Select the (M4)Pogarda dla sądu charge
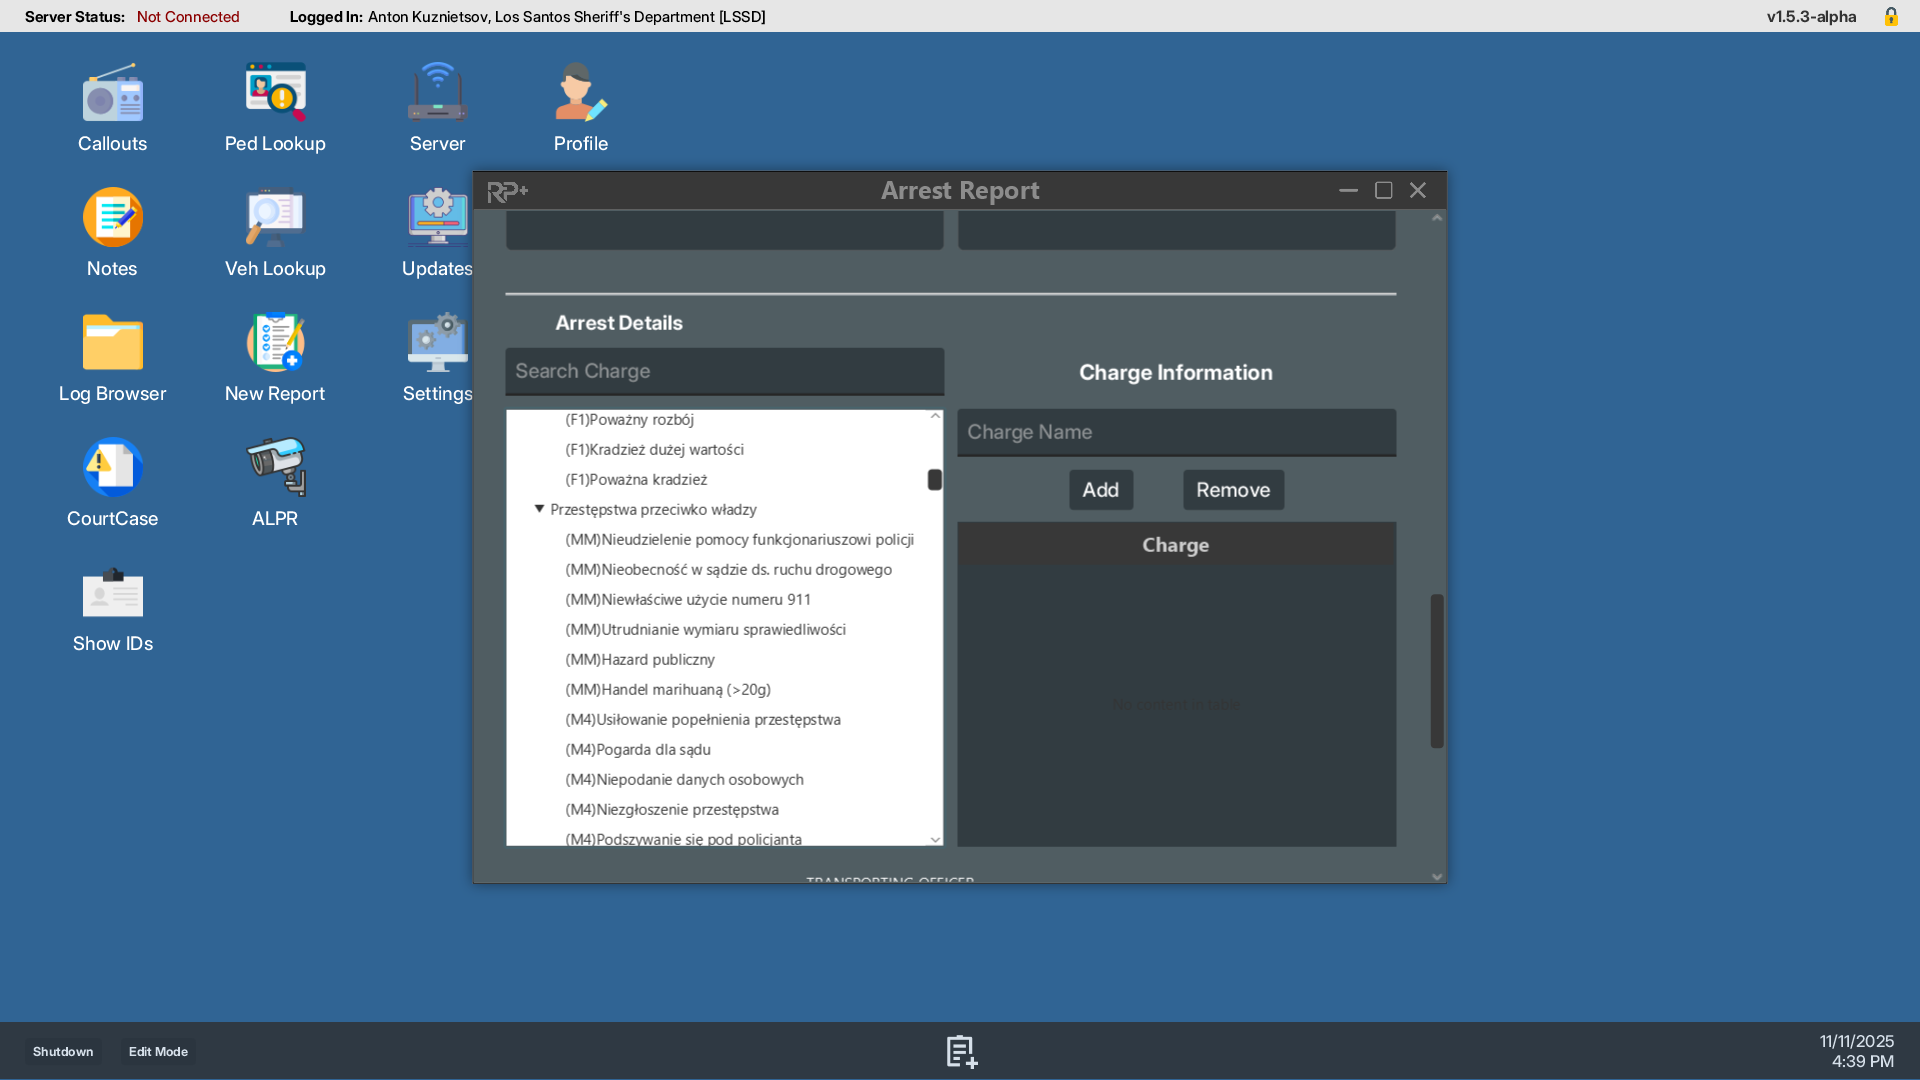1920x1080 pixels. tap(638, 750)
